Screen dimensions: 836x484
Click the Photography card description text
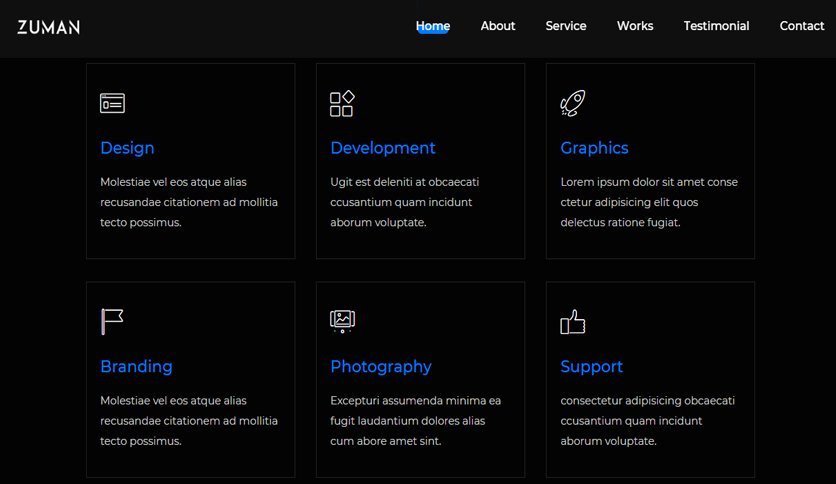(416, 421)
